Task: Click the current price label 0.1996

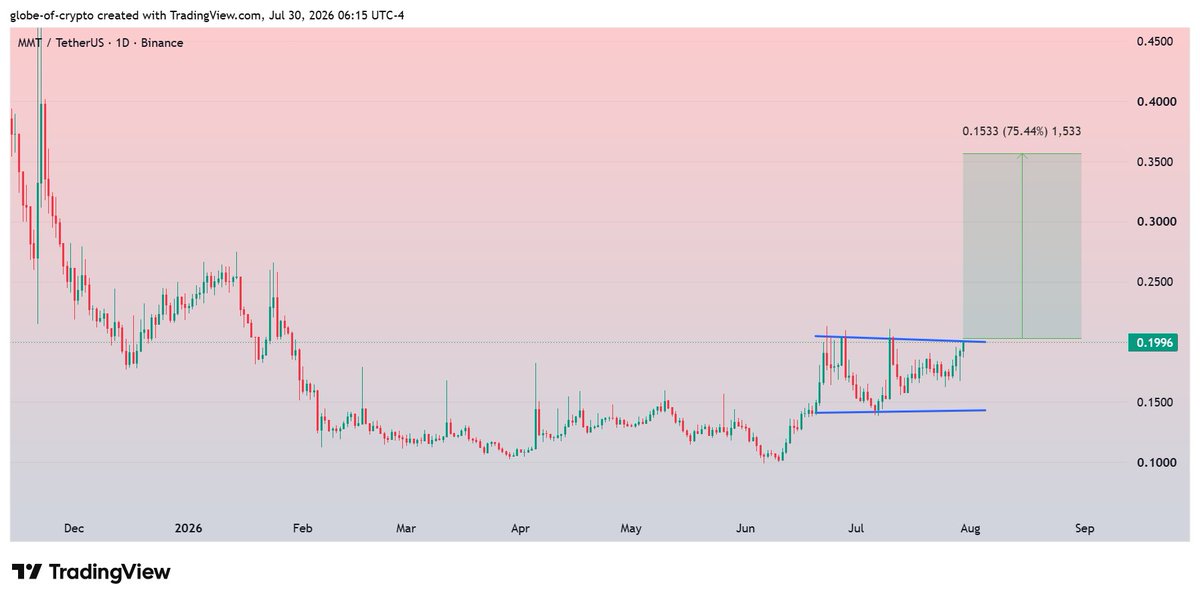Action: [1153, 343]
